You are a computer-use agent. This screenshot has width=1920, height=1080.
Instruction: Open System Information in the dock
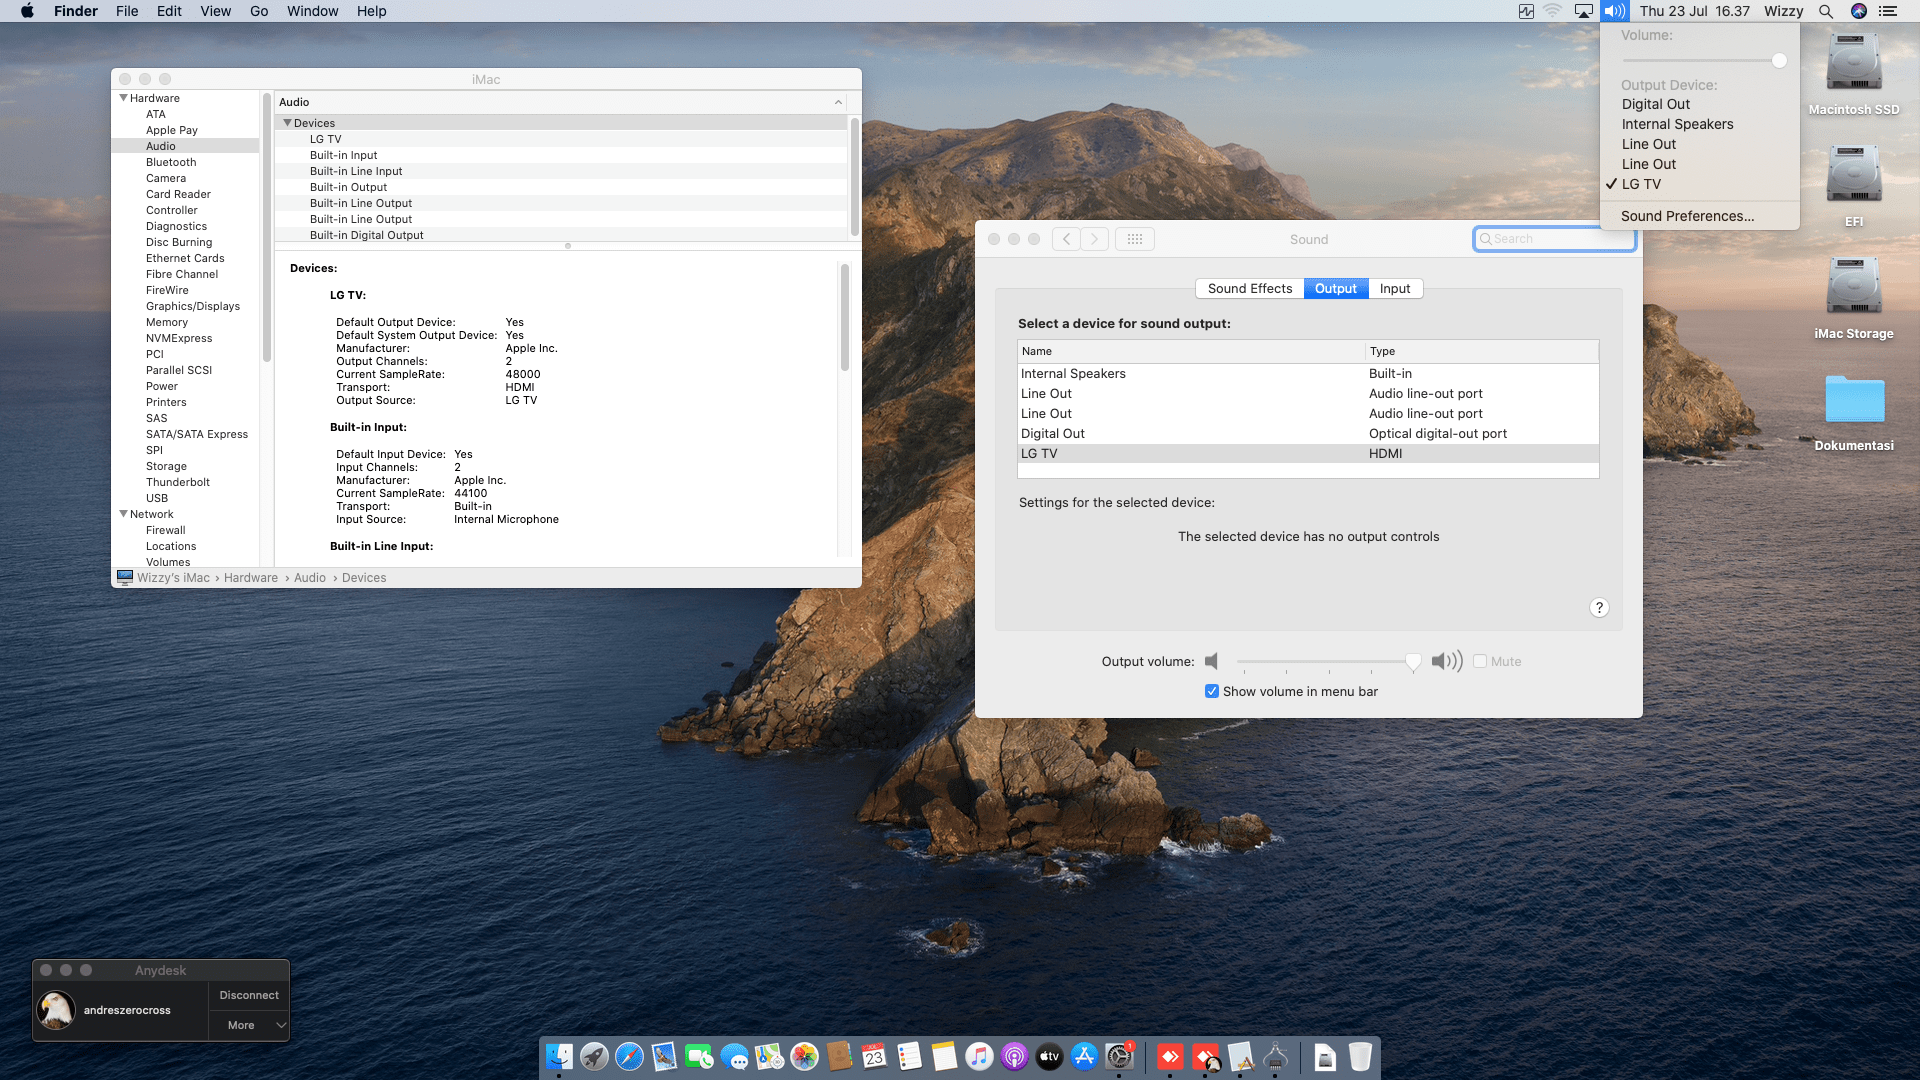pos(1275,1056)
